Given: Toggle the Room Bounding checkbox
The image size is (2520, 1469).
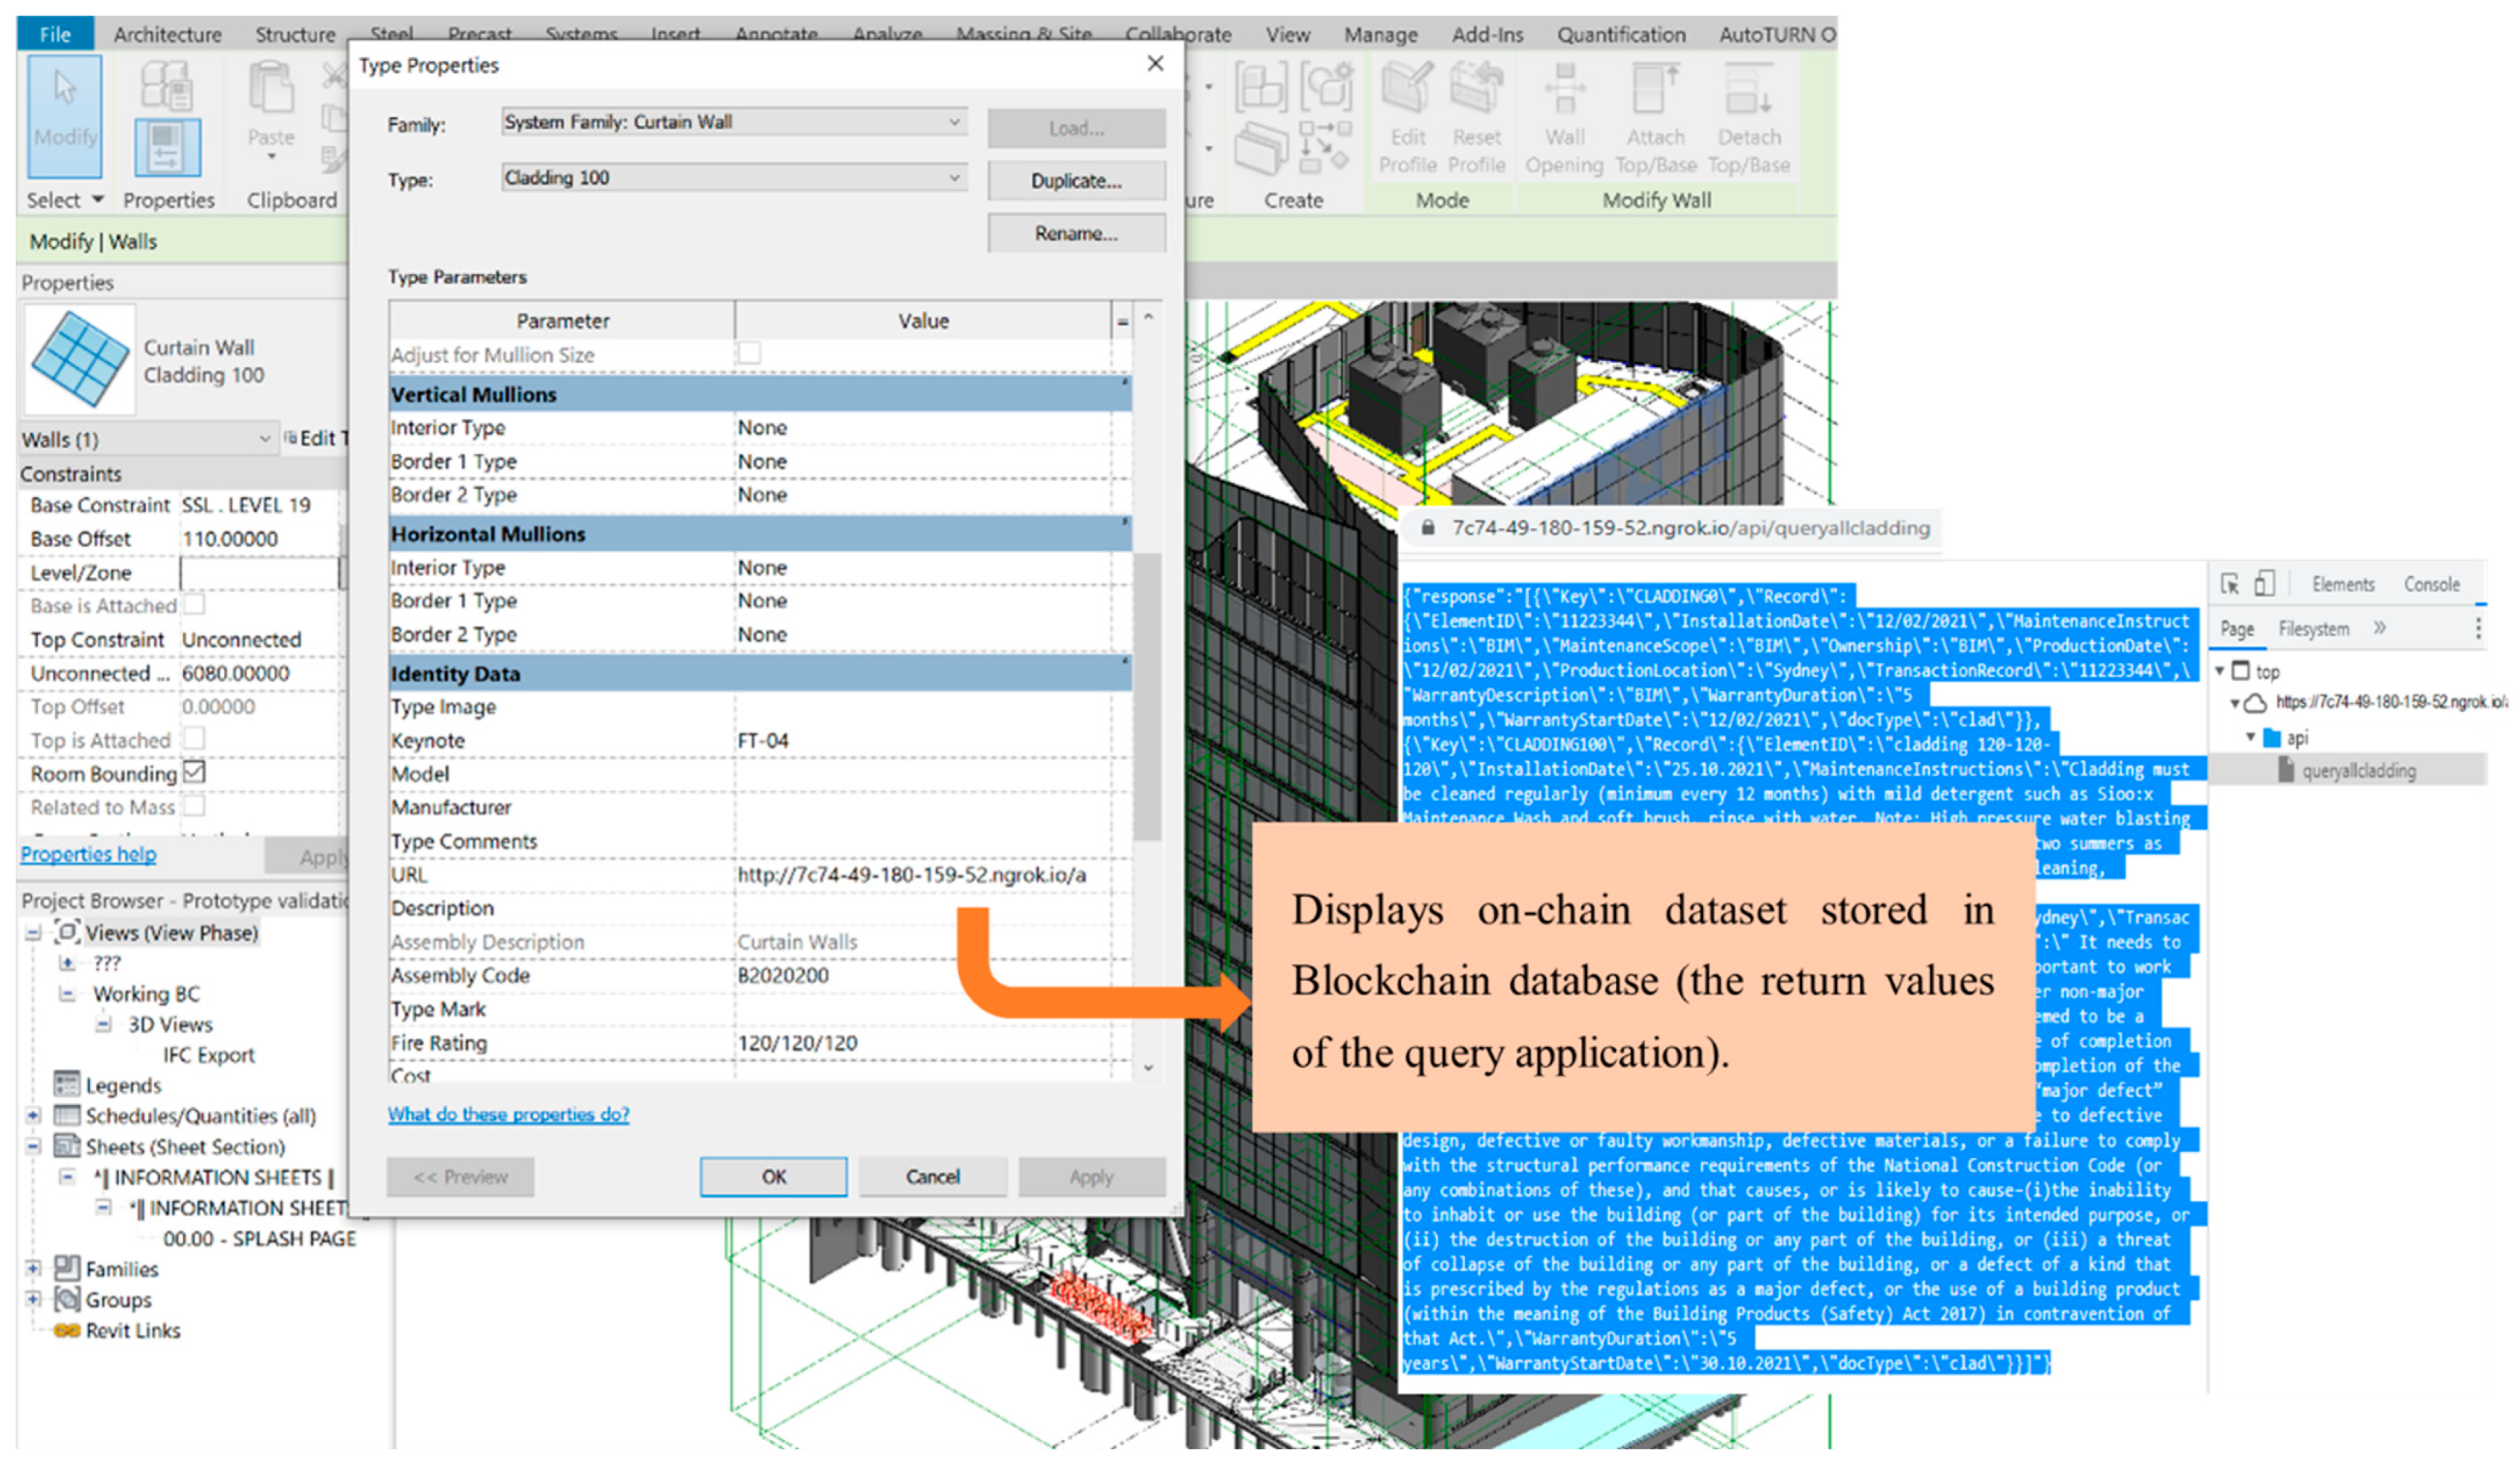Looking at the screenshot, I should [195, 772].
